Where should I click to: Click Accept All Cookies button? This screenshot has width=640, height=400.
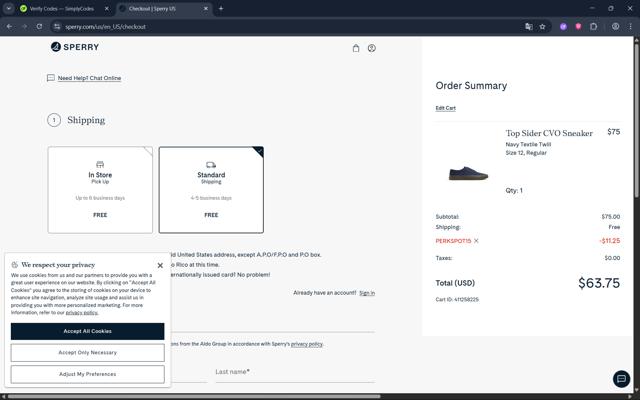point(87,331)
